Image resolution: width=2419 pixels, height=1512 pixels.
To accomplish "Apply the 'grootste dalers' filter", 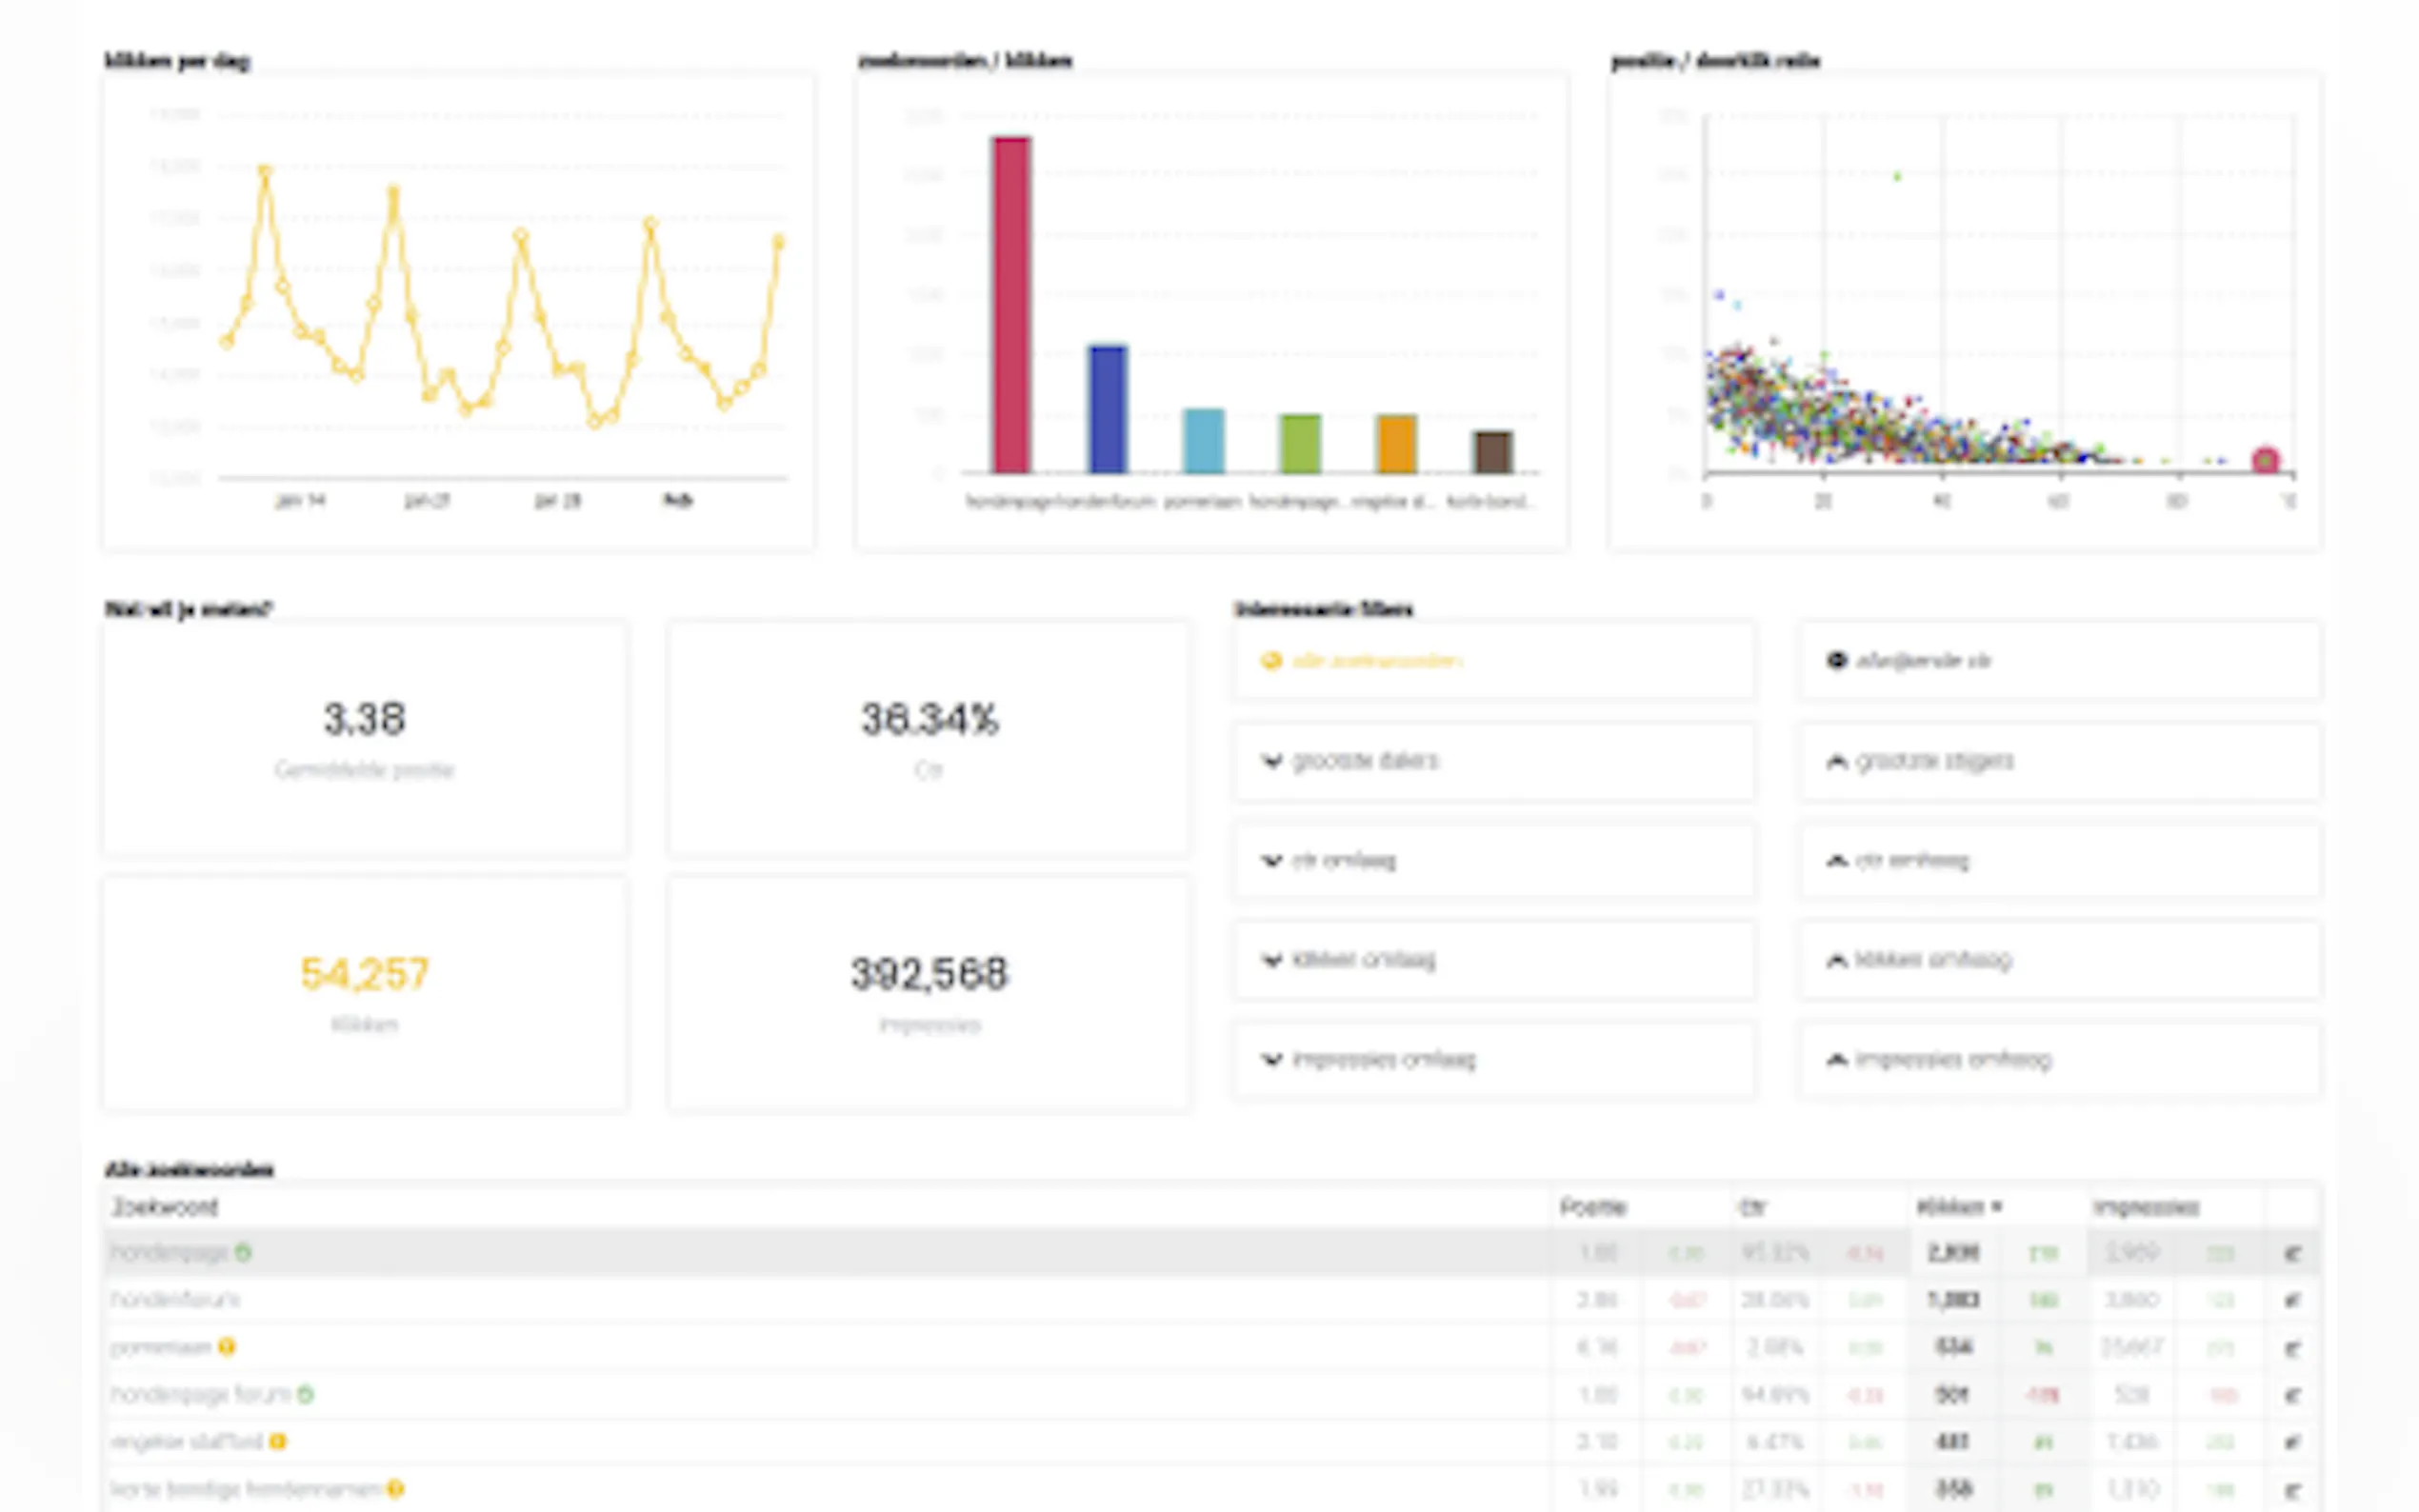I will click(1494, 761).
